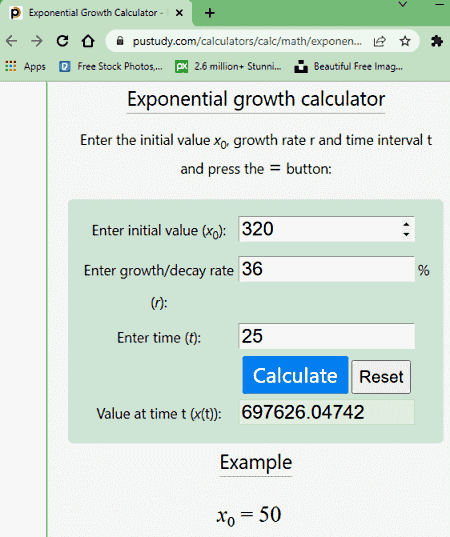Close the Exponential Growth Calculator tab

pos(179,13)
